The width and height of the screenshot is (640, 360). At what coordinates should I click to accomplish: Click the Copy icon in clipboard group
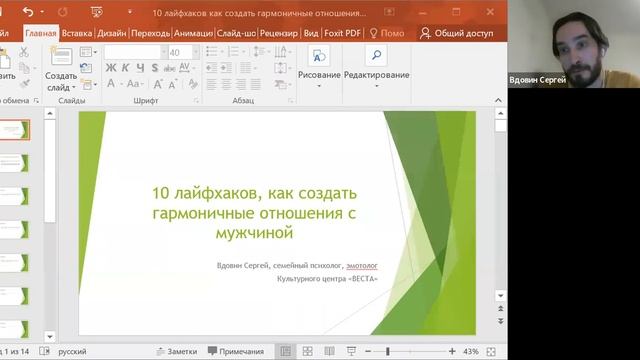pyautogui.click(x=24, y=68)
